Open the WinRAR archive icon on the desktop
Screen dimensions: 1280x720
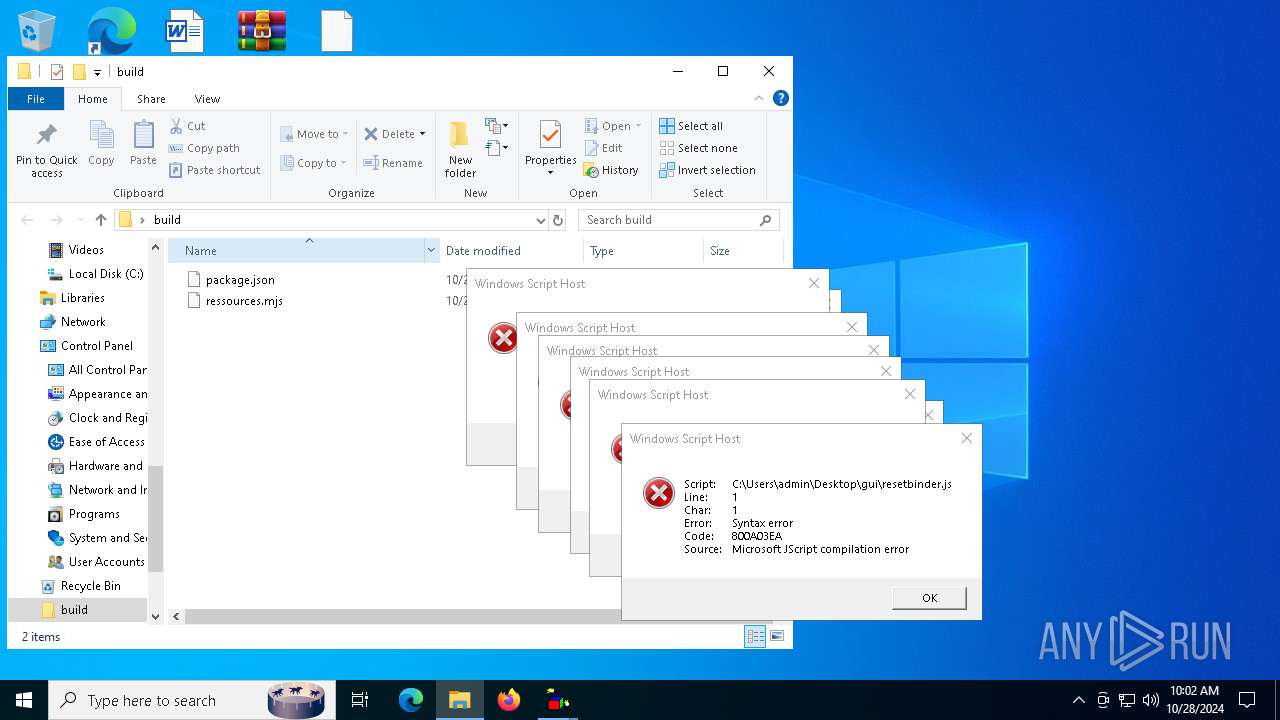point(262,30)
